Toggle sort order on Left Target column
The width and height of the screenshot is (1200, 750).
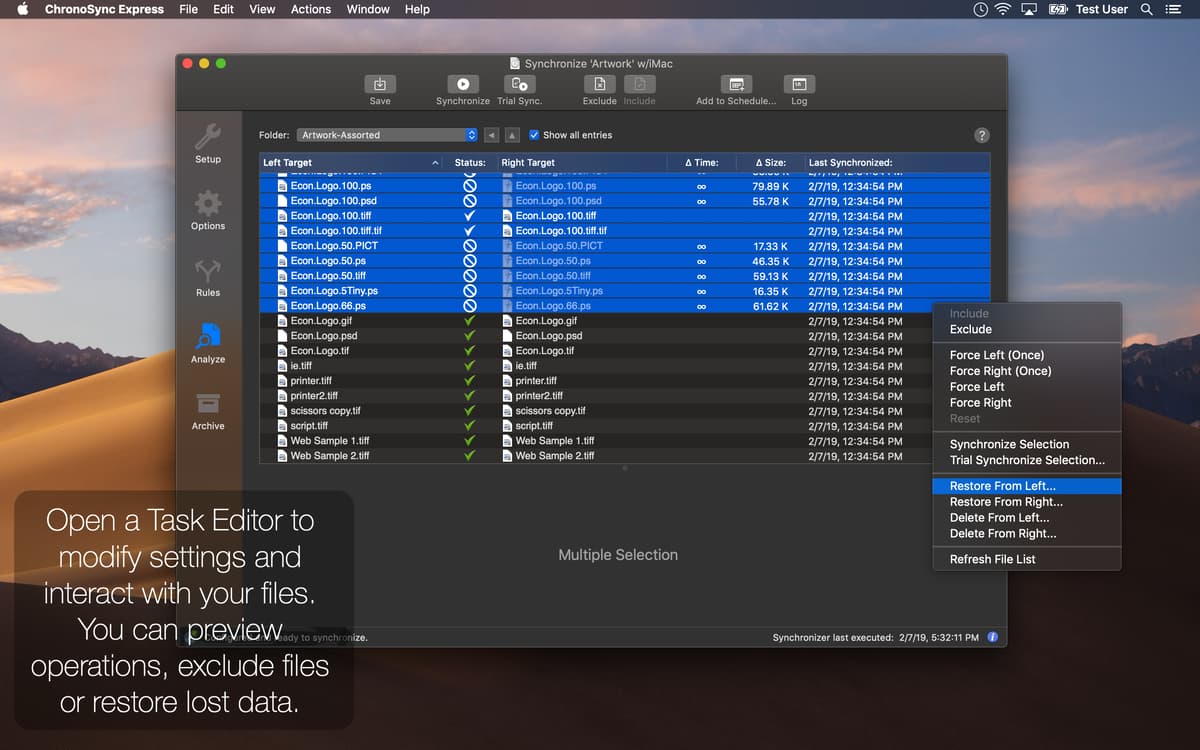[350, 161]
